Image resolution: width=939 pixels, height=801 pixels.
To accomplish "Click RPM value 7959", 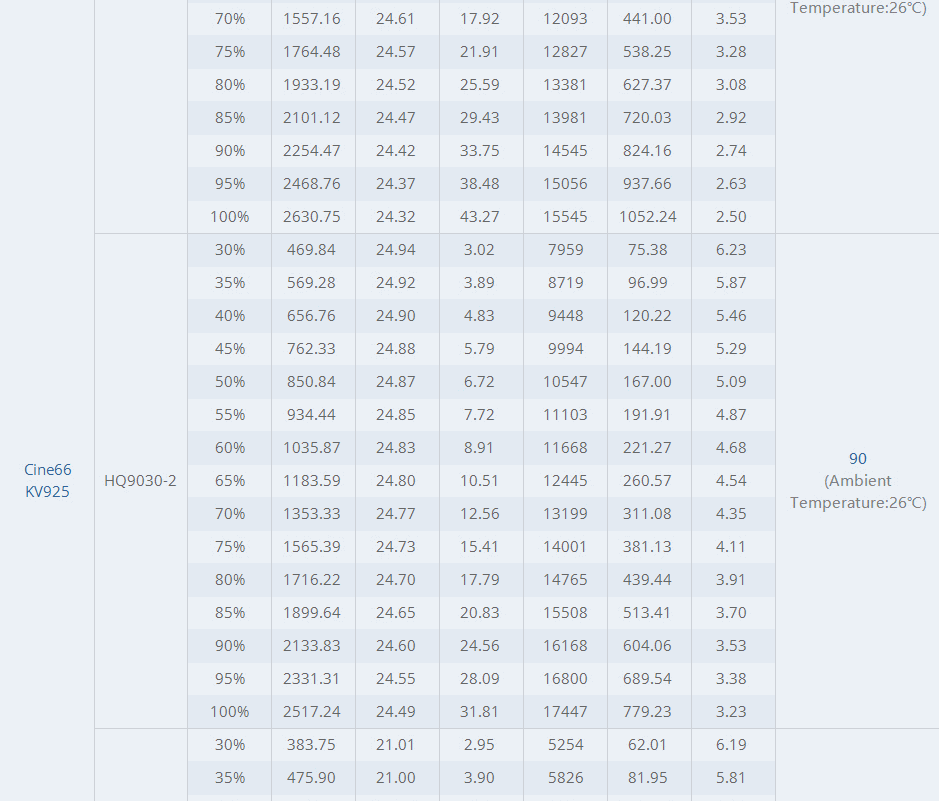I will pos(565,250).
